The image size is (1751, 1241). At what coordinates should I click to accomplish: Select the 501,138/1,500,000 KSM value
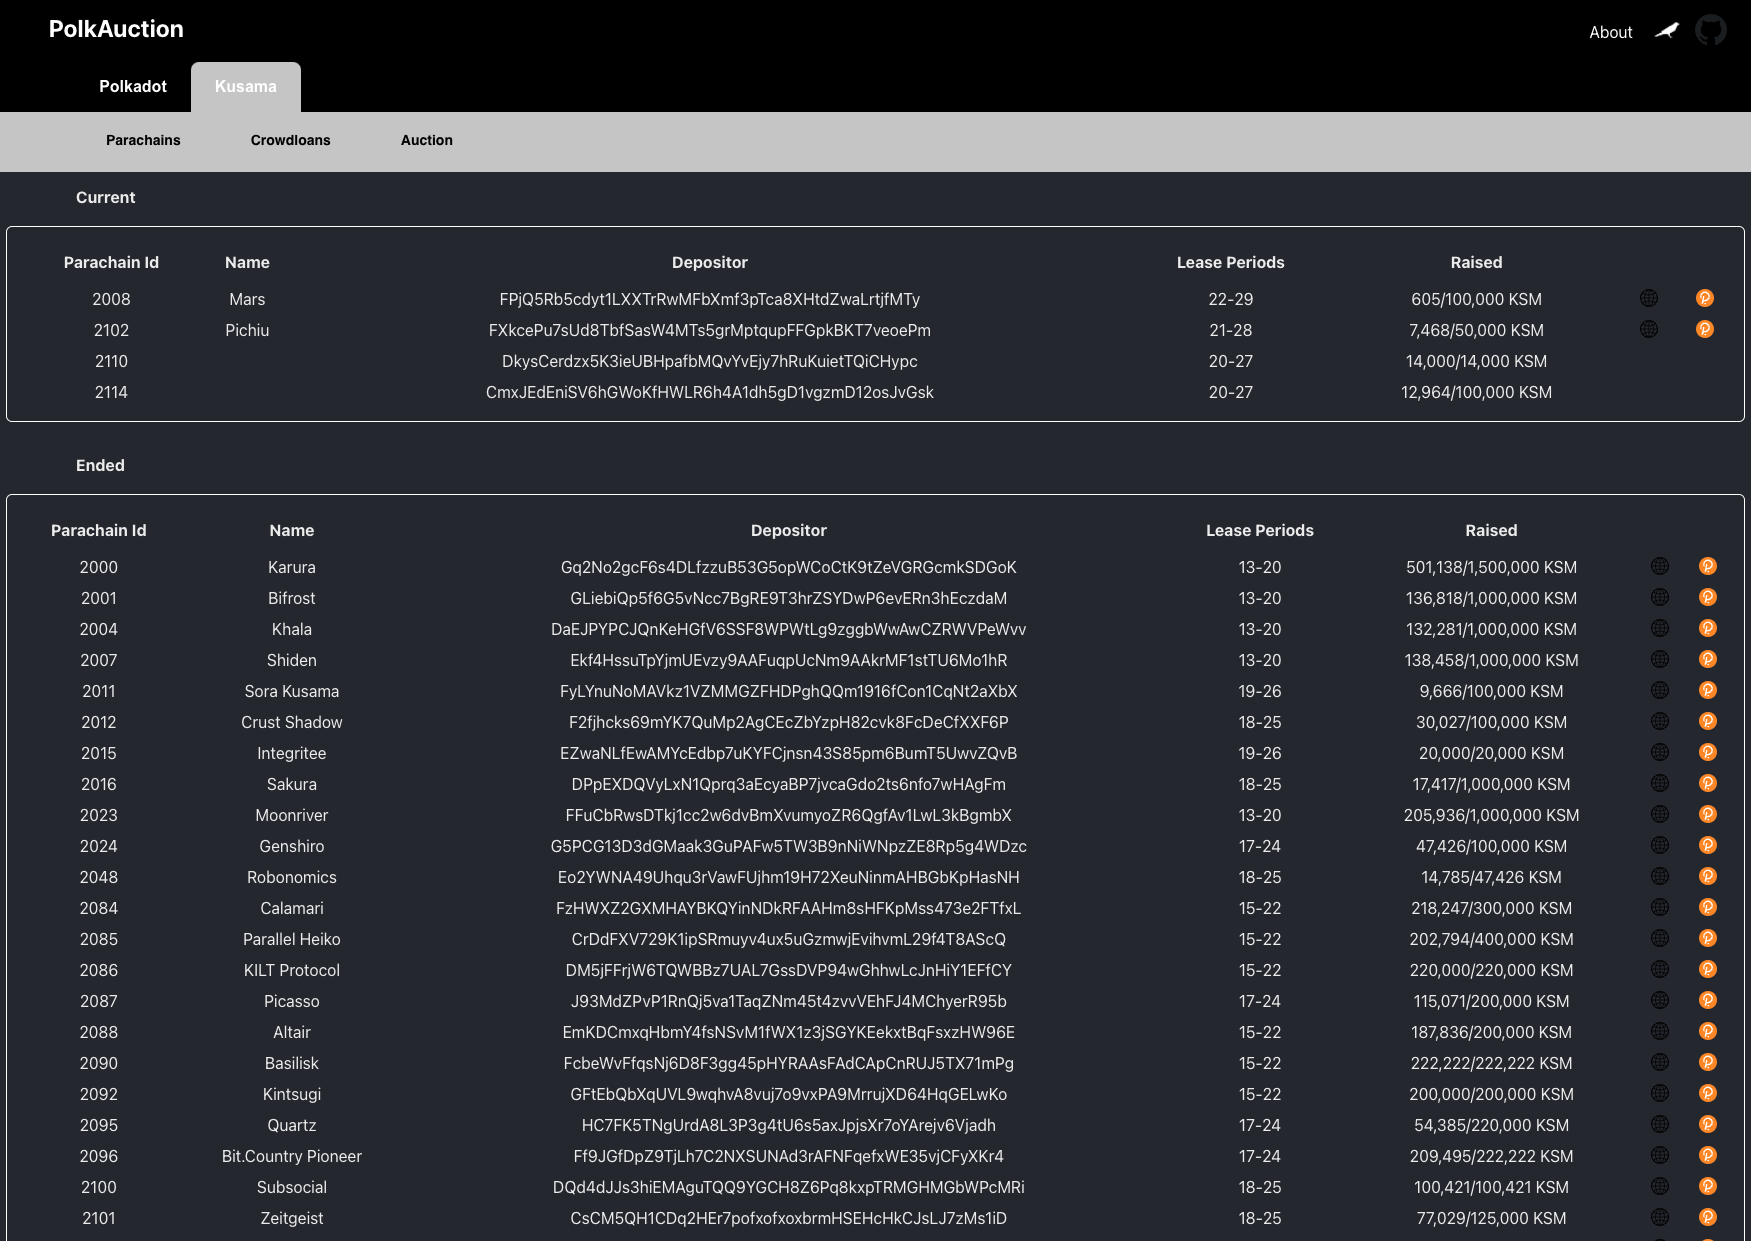pyautogui.click(x=1491, y=567)
